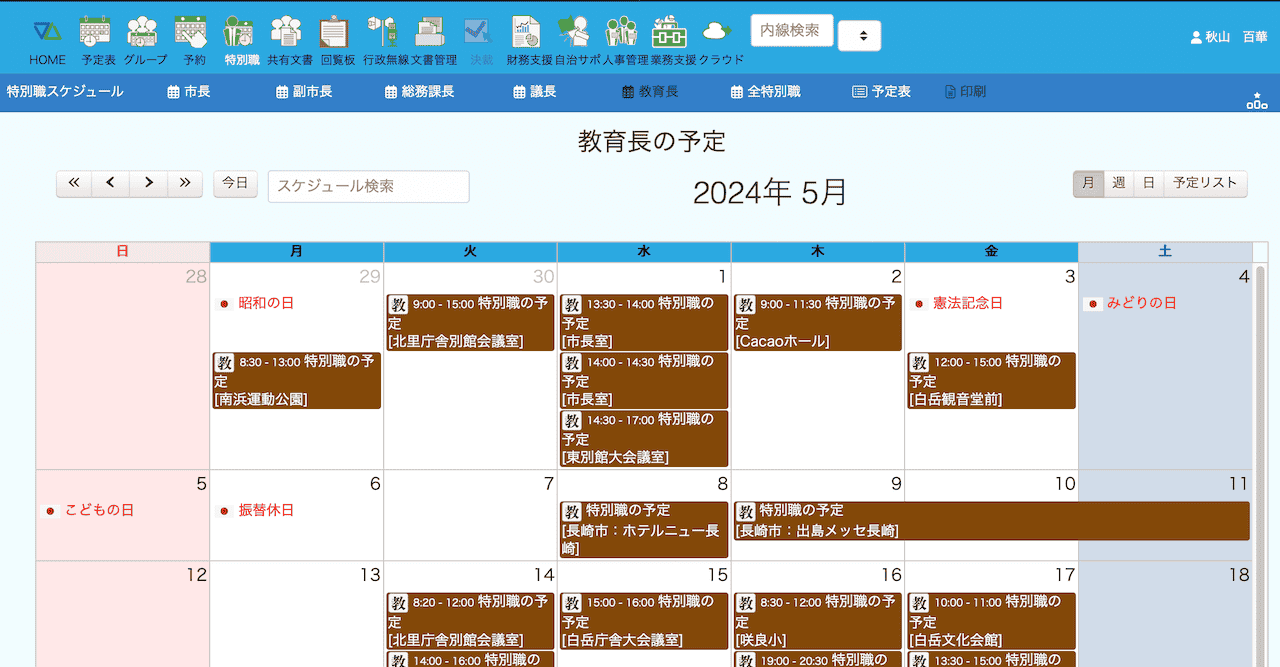Open the 秋山 百華 user menu
The image size is (1280, 667).
click(x=1228, y=37)
